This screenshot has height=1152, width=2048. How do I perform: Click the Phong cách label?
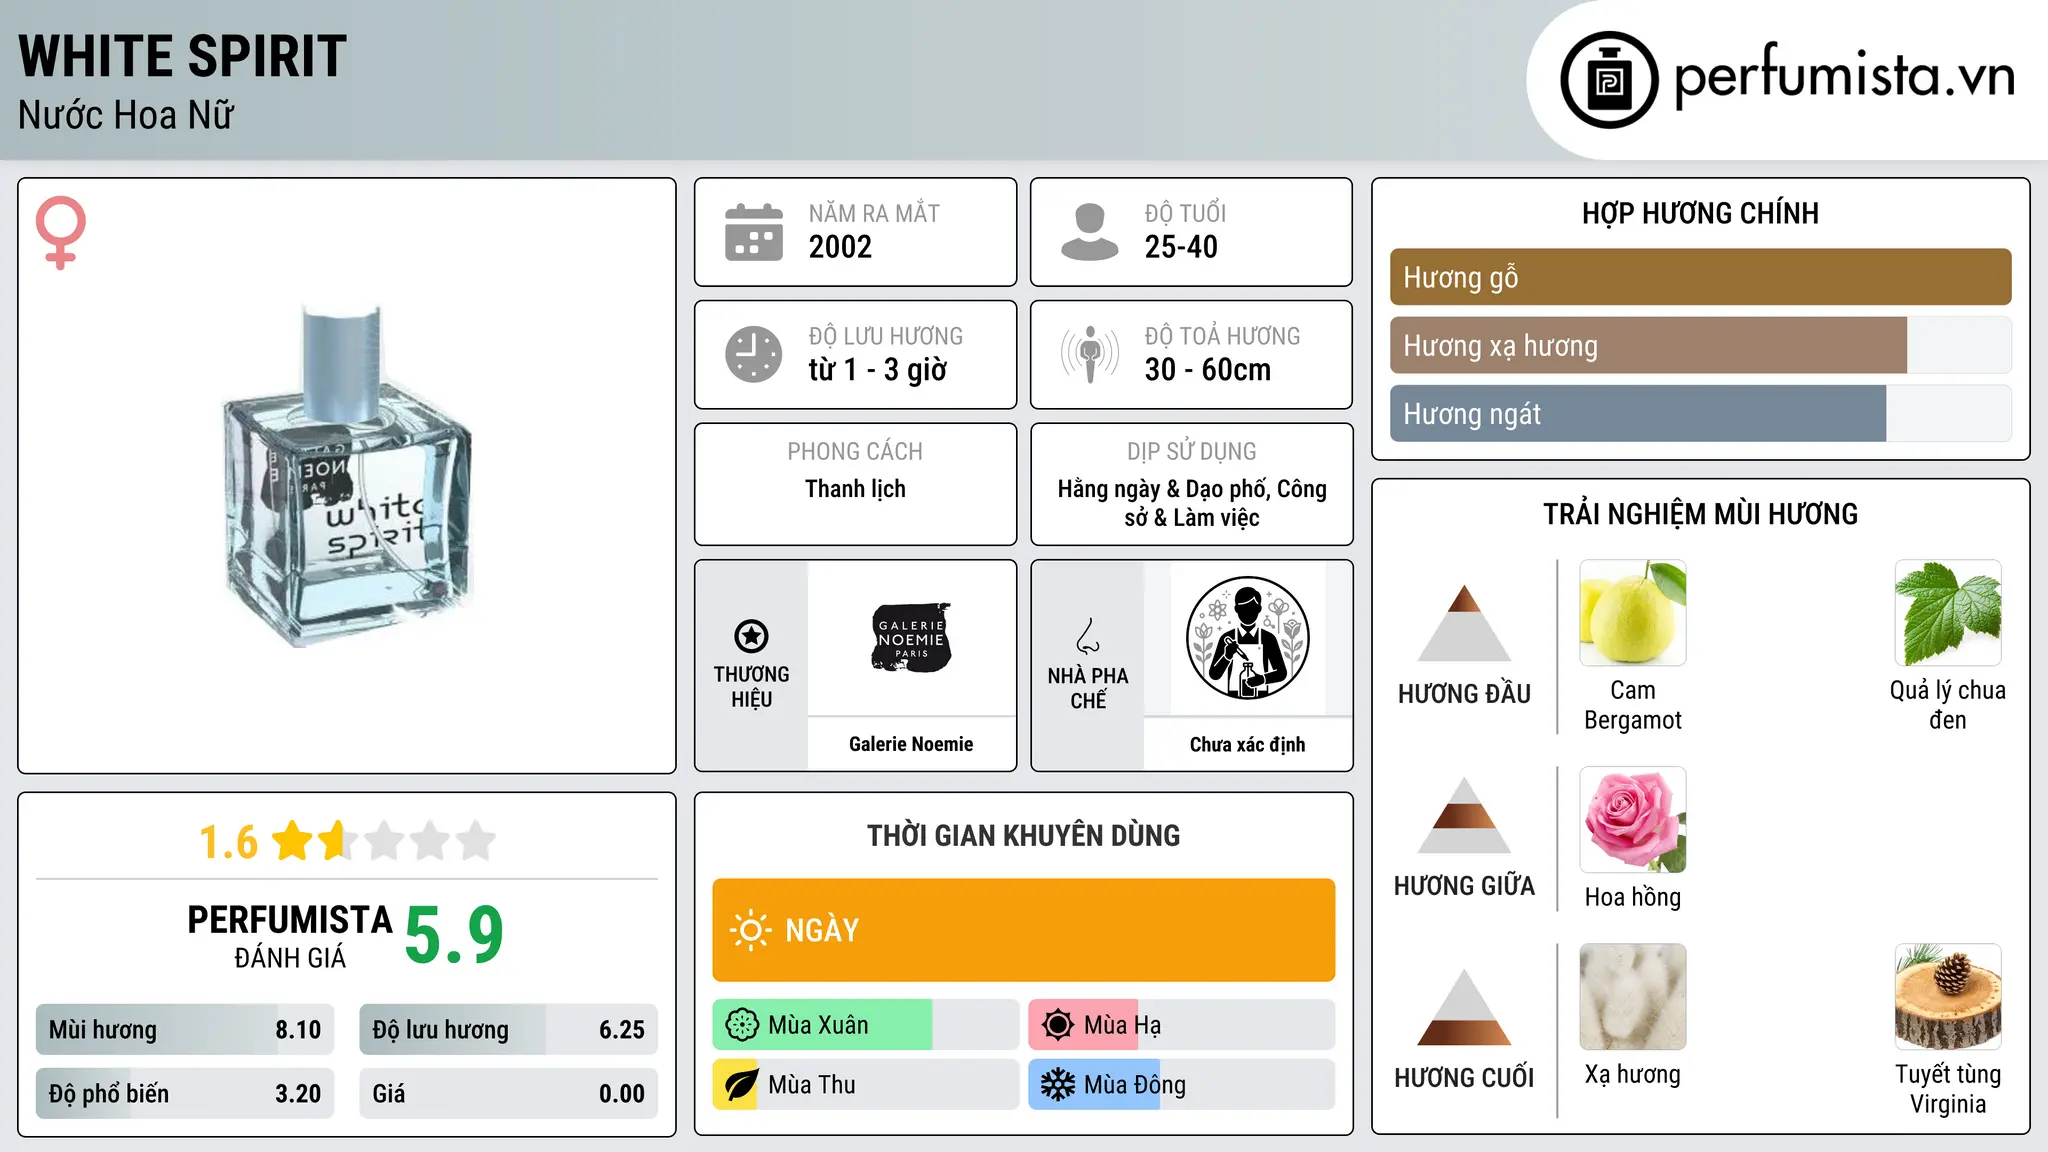pyautogui.click(x=855, y=452)
